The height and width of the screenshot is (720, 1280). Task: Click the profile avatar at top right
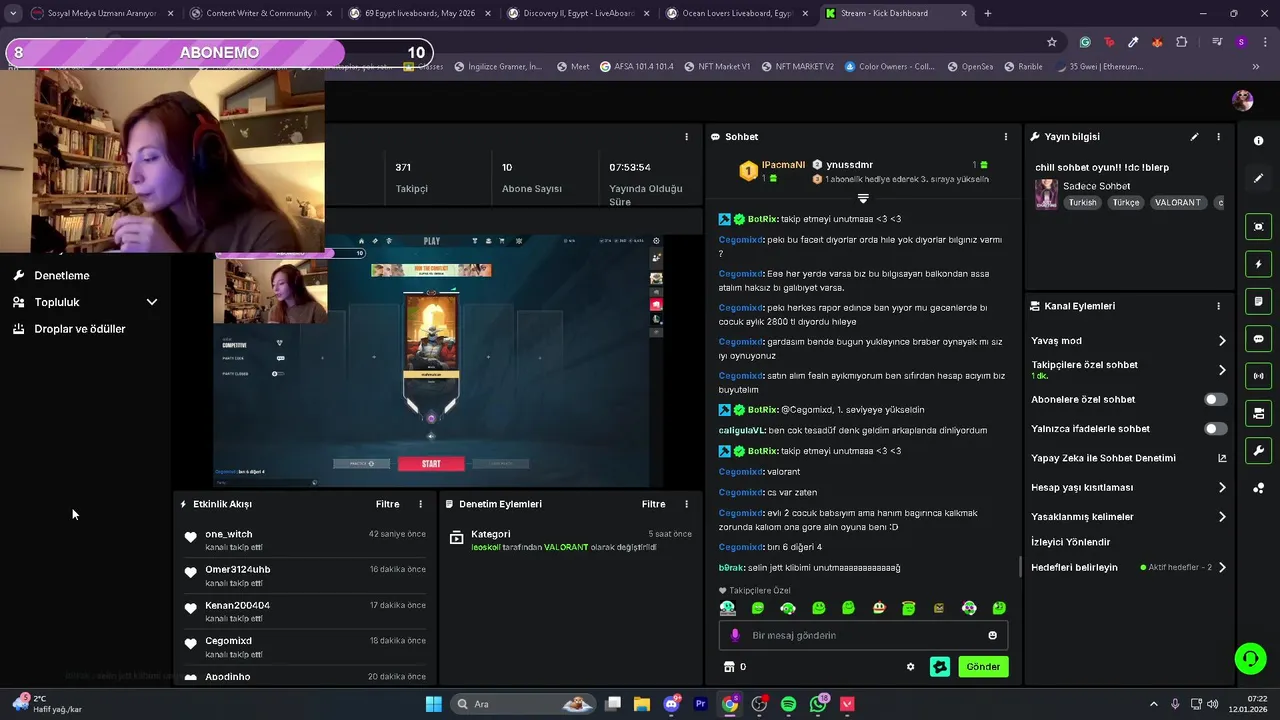(1243, 100)
